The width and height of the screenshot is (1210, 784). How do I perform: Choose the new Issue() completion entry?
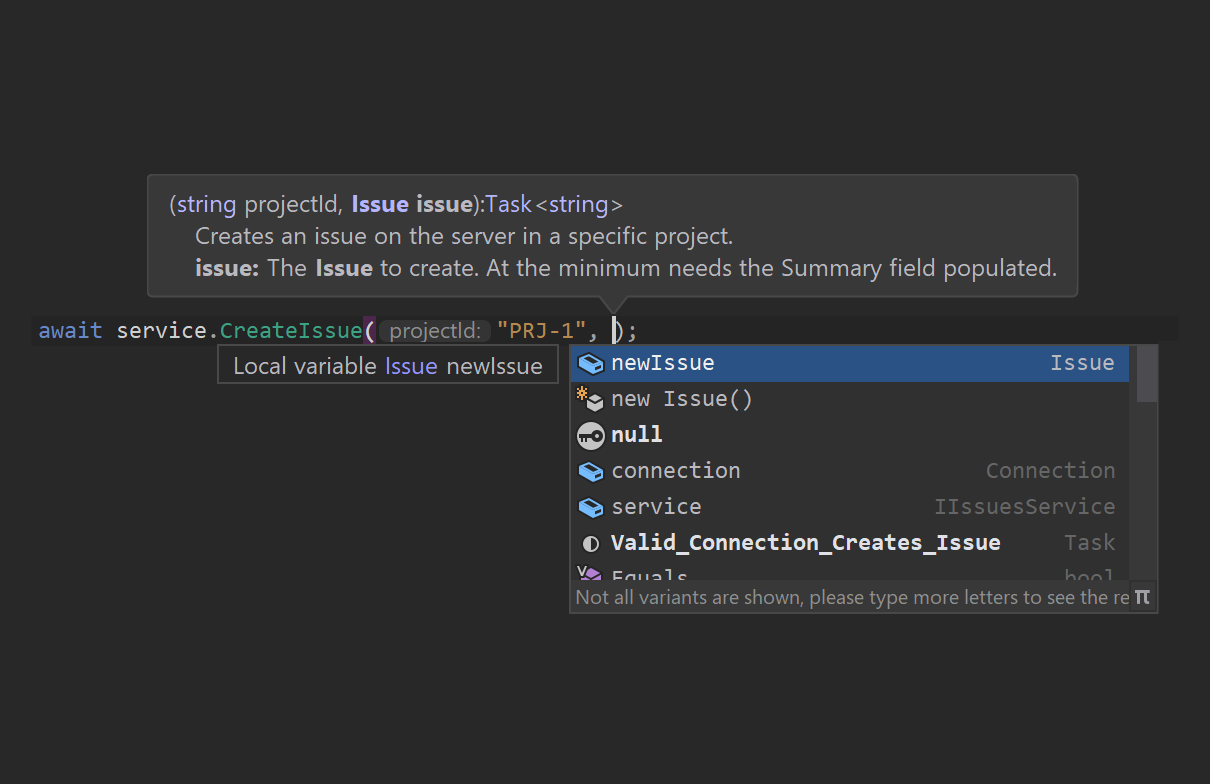[681, 399]
